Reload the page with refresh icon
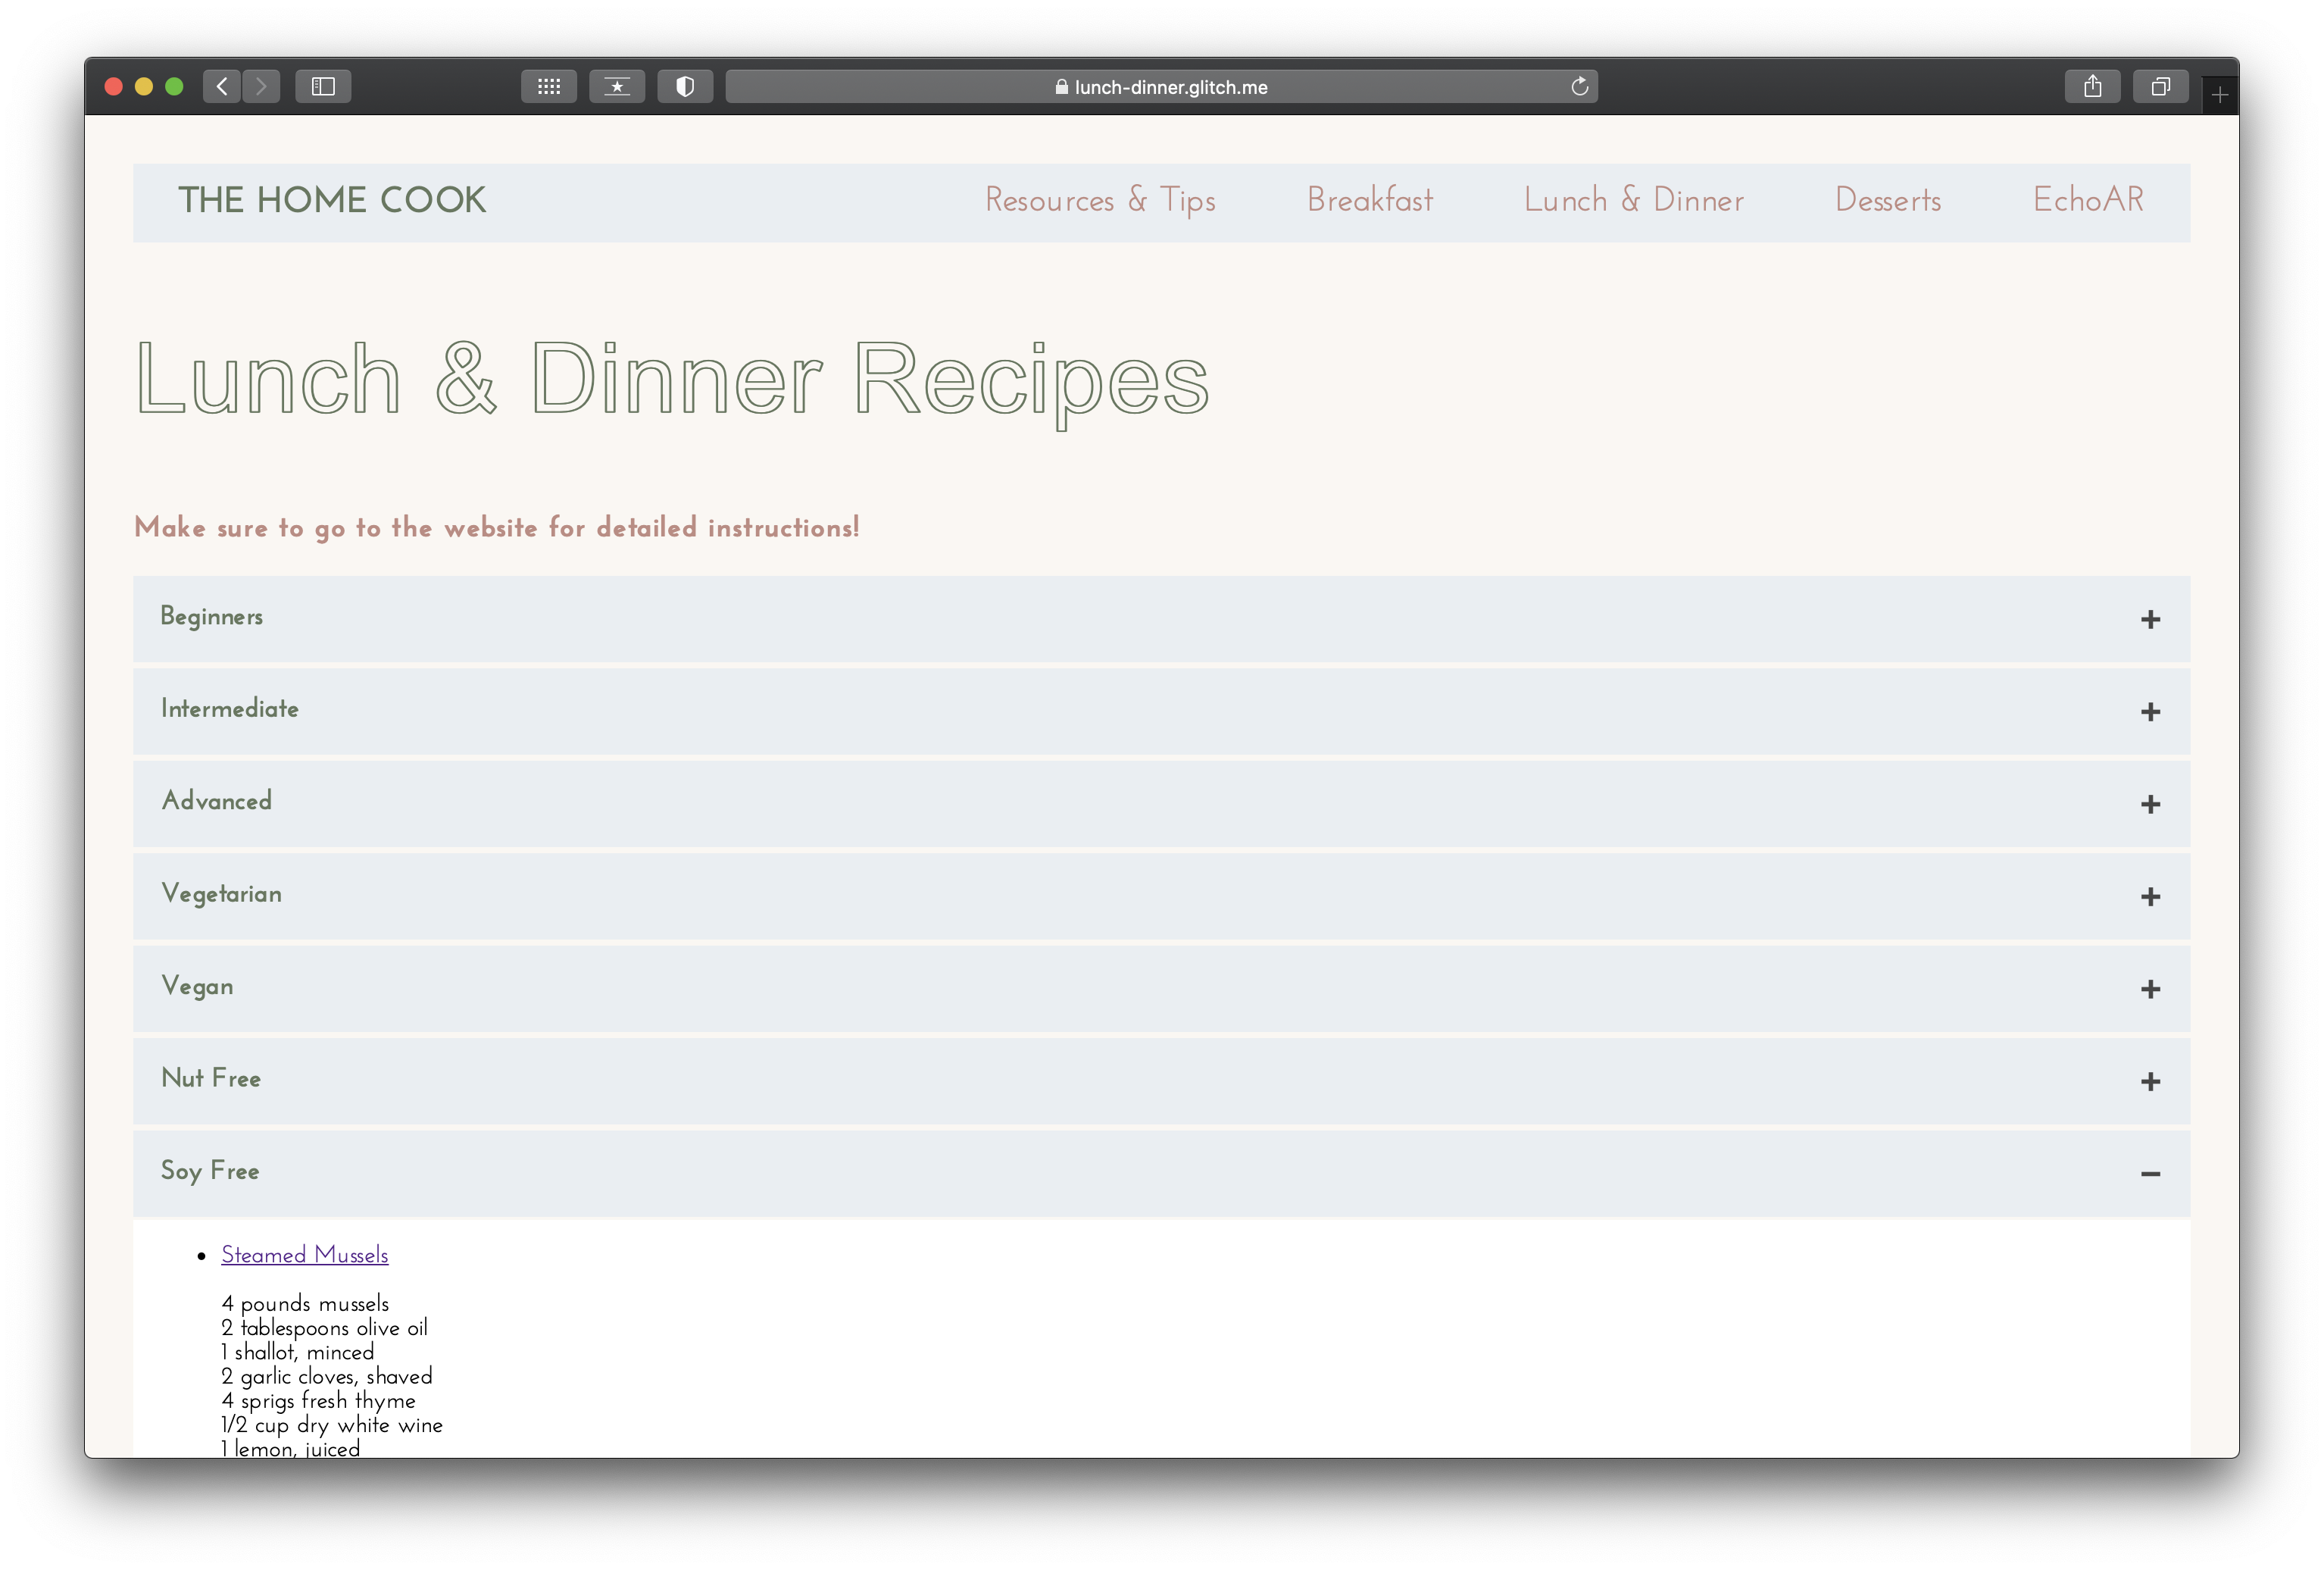This screenshot has width=2324, height=1570. (1579, 86)
